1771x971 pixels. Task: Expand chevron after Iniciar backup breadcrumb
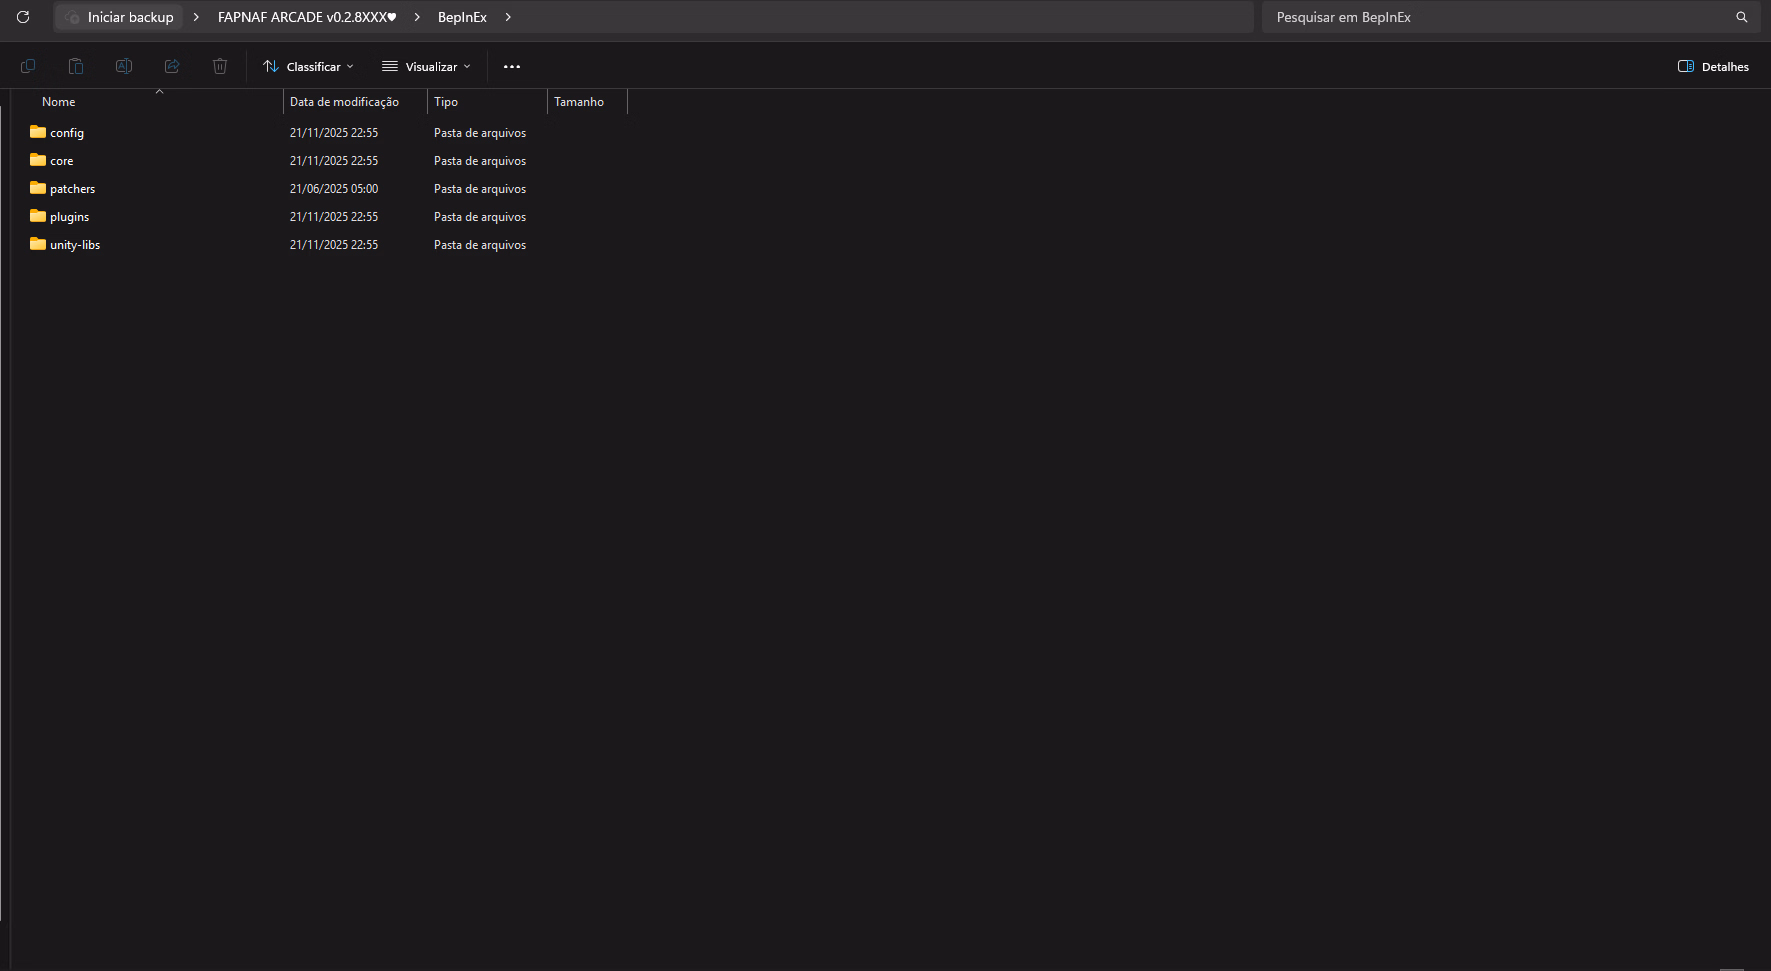coord(196,17)
